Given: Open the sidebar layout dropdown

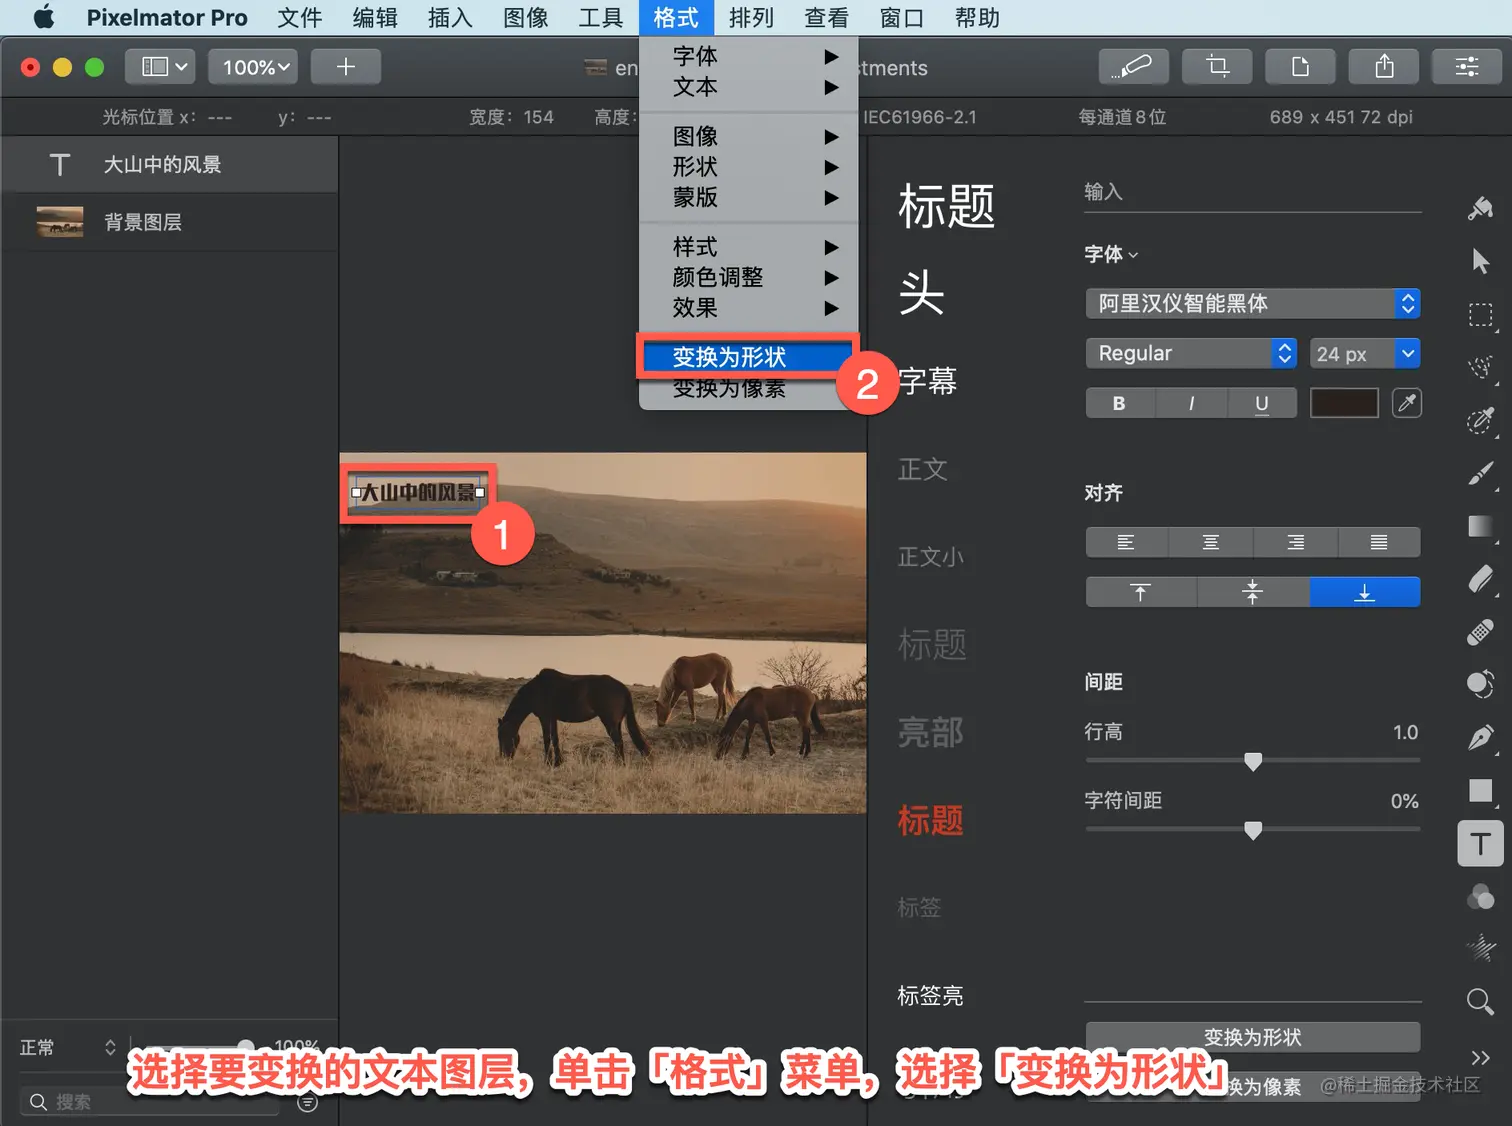Looking at the screenshot, I should (x=162, y=67).
